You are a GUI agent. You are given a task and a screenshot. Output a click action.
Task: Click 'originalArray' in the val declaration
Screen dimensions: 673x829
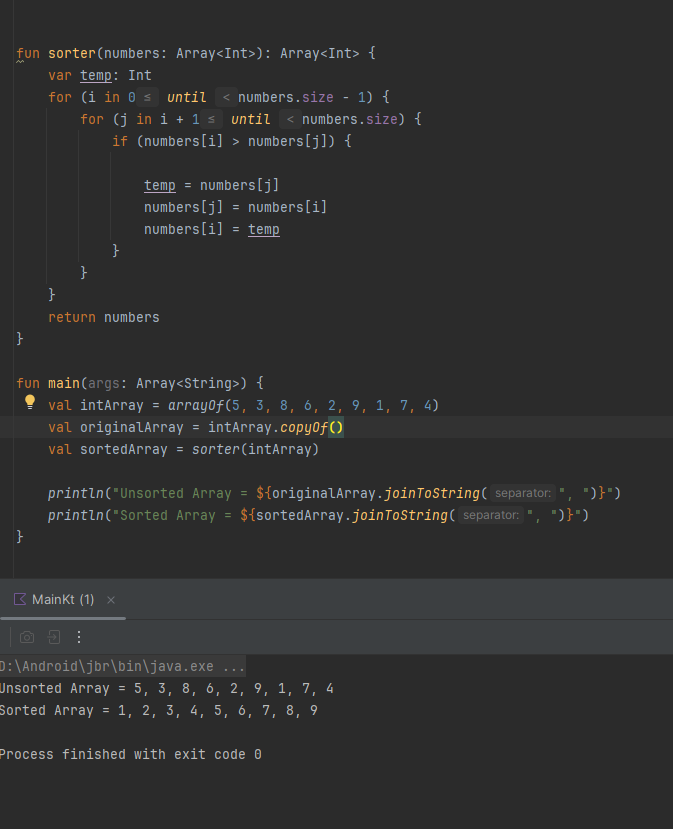point(132,427)
